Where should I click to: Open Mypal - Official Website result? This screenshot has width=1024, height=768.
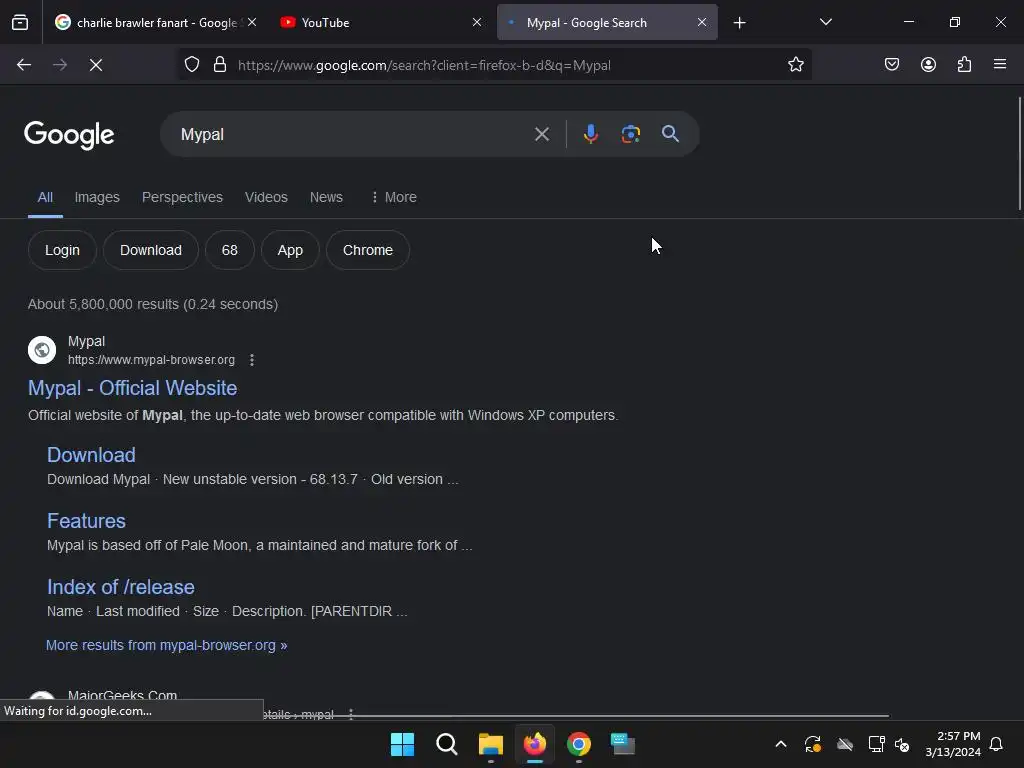click(133, 388)
